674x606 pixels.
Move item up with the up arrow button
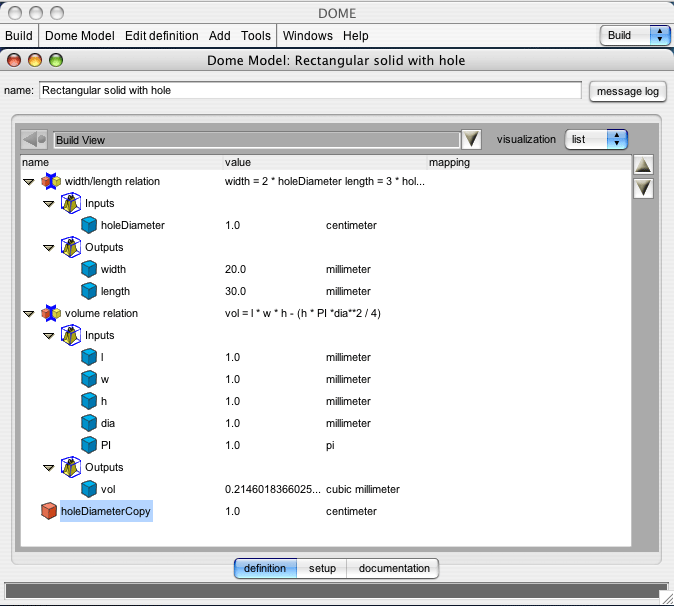tap(643, 165)
